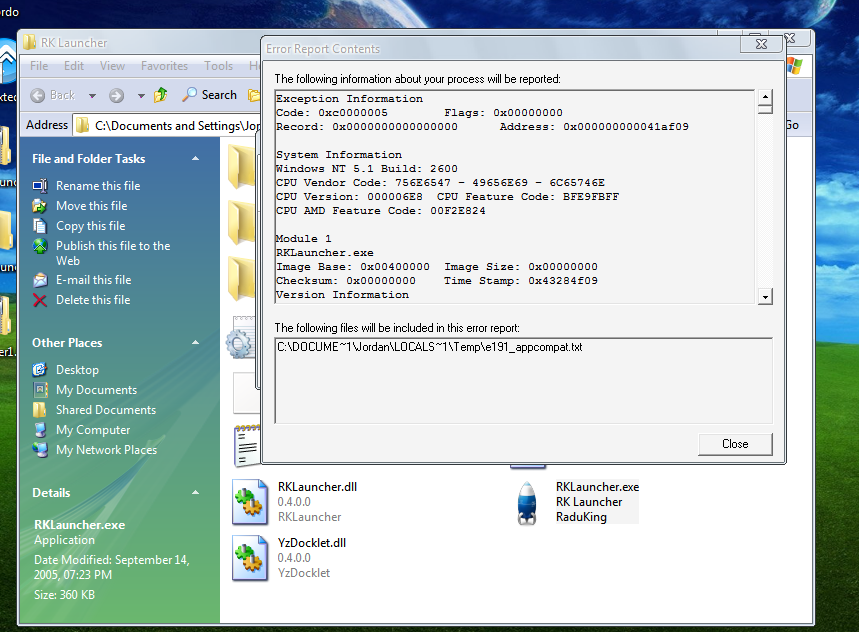
Task: Go up one folder with the Up icon
Action: click(161, 95)
